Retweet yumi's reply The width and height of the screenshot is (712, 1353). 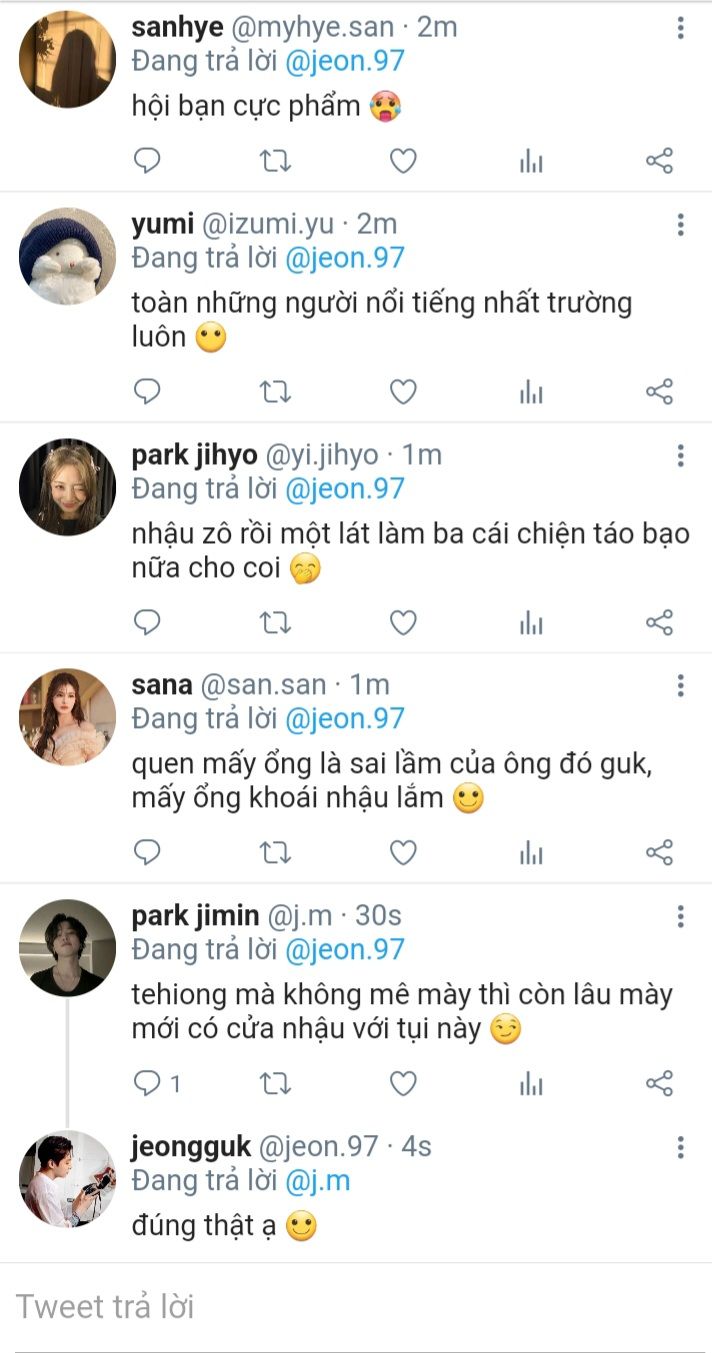pyautogui.click(x=275, y=392)
